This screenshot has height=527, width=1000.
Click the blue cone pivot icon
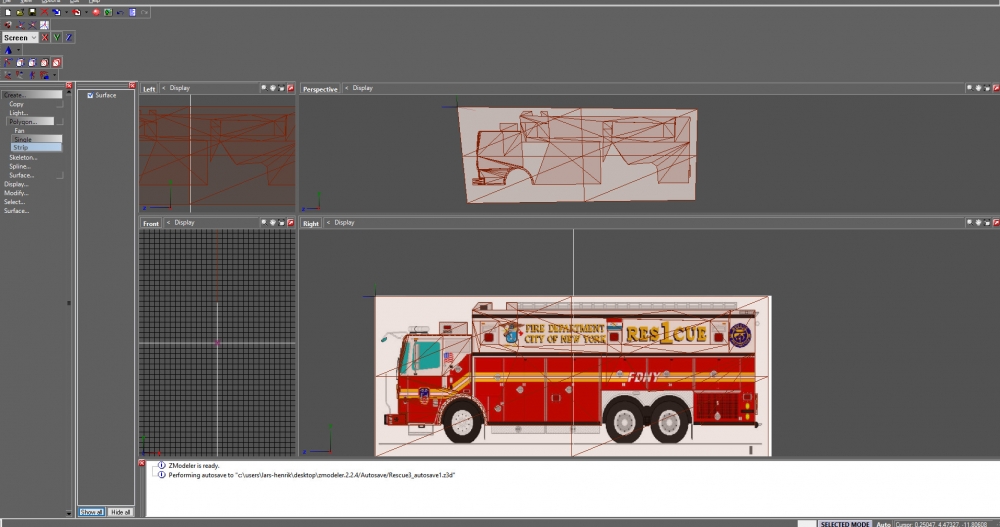point(8,50)
